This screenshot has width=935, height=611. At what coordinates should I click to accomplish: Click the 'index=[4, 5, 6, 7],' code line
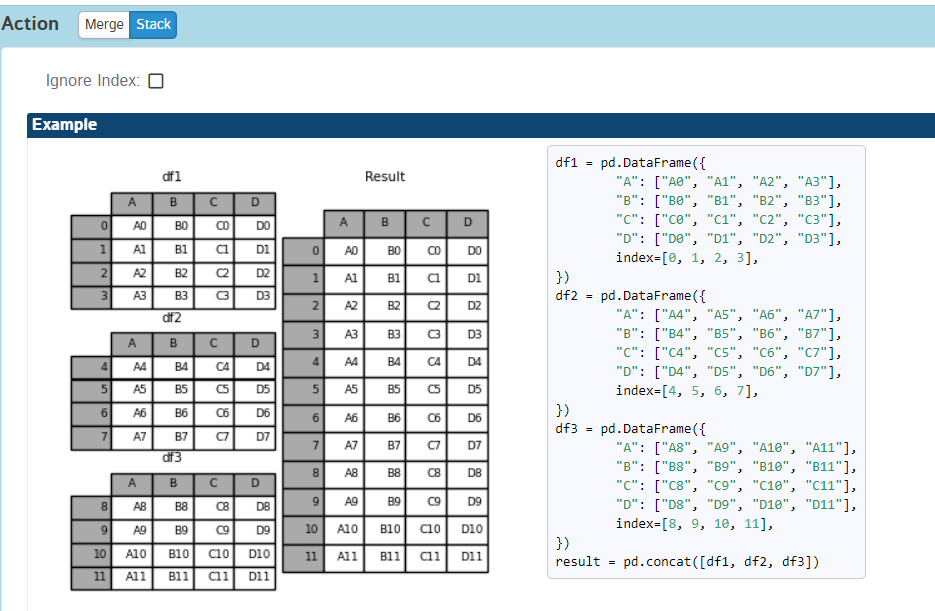pyautogui.click(x=687, y=391)
